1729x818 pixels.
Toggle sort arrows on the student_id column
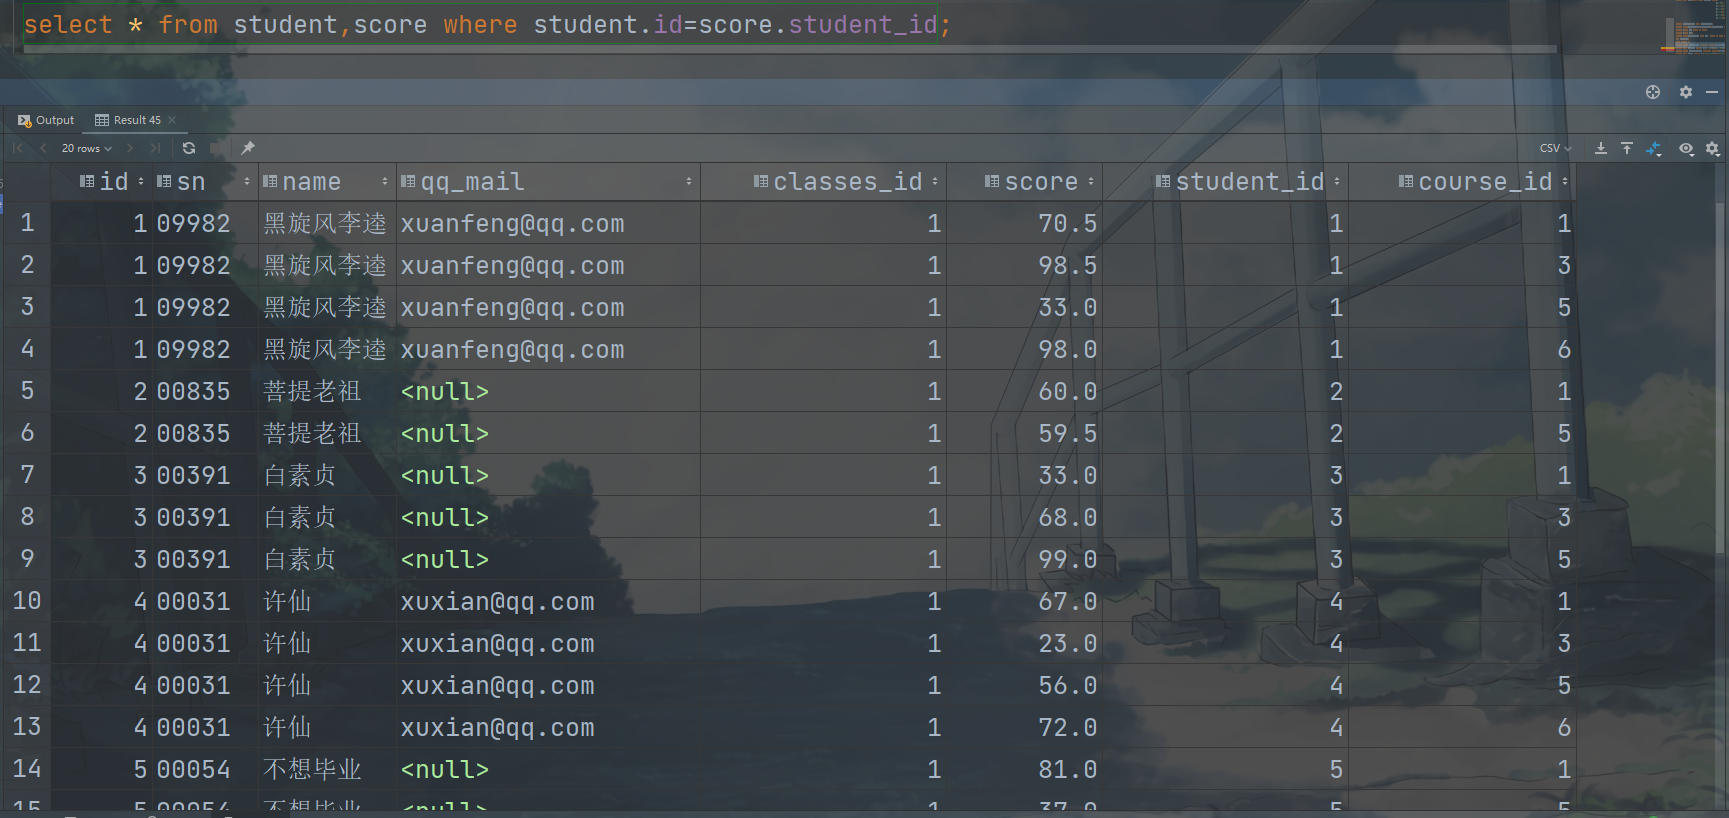[x=1337, y=182]
